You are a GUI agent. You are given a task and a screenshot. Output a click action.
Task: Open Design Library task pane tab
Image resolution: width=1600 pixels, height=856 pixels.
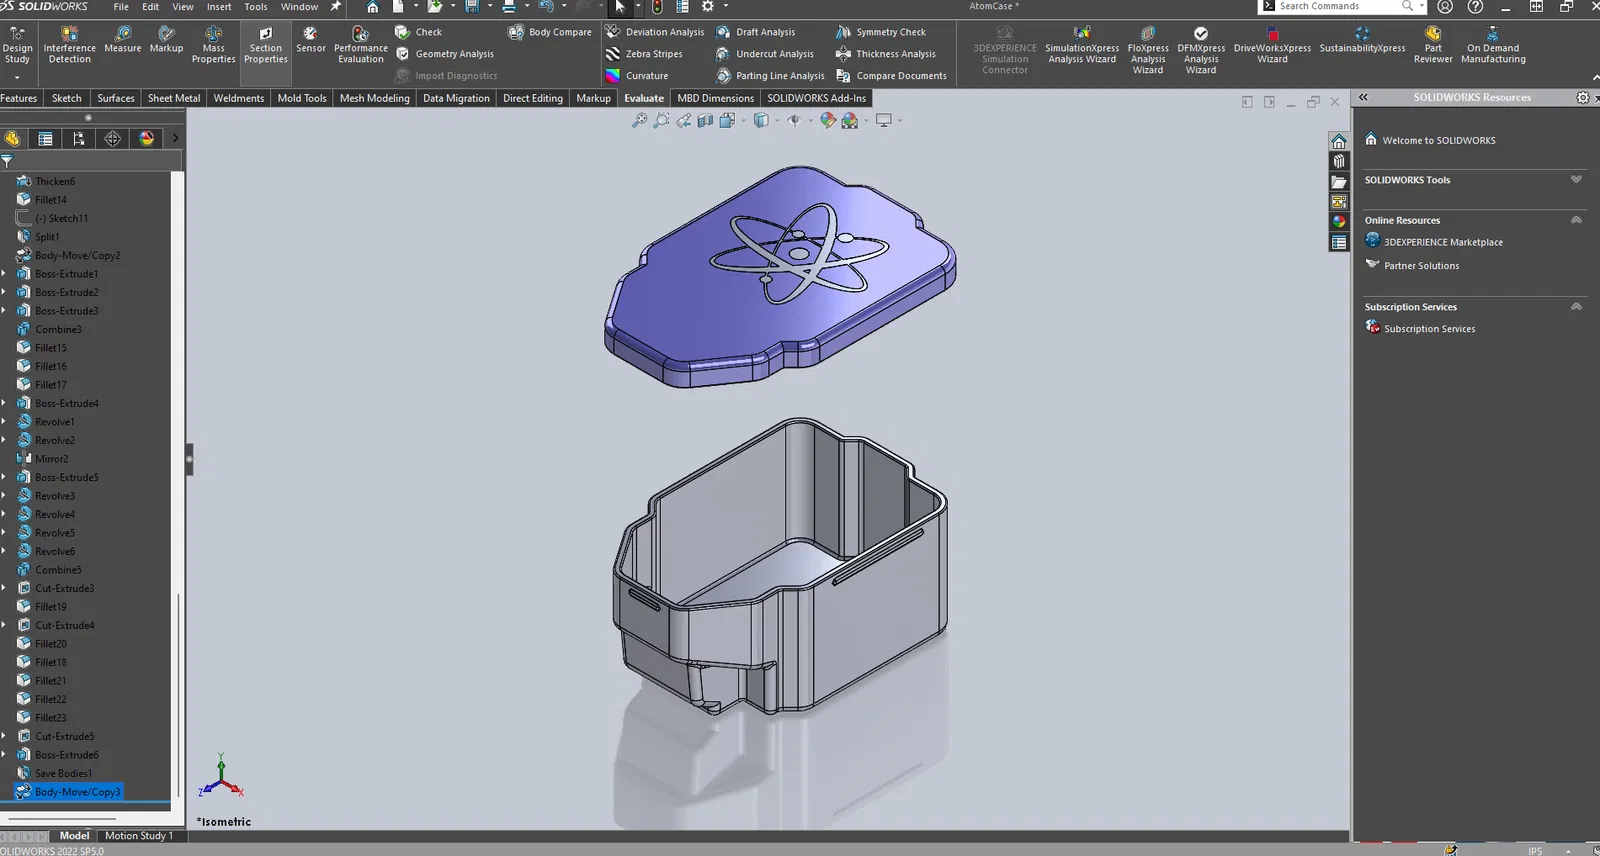1339,161
